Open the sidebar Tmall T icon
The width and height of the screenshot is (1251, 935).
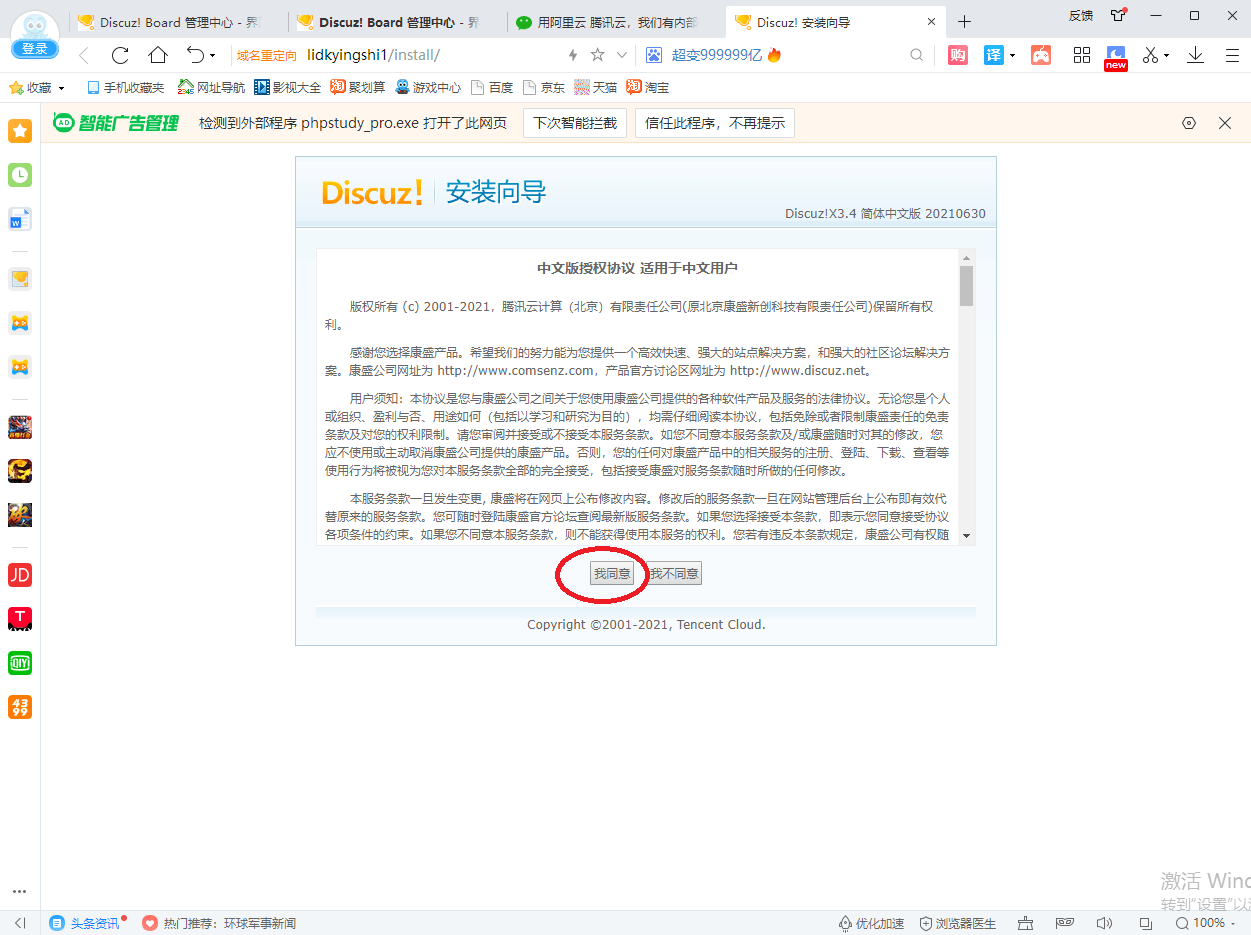[20, 618]
